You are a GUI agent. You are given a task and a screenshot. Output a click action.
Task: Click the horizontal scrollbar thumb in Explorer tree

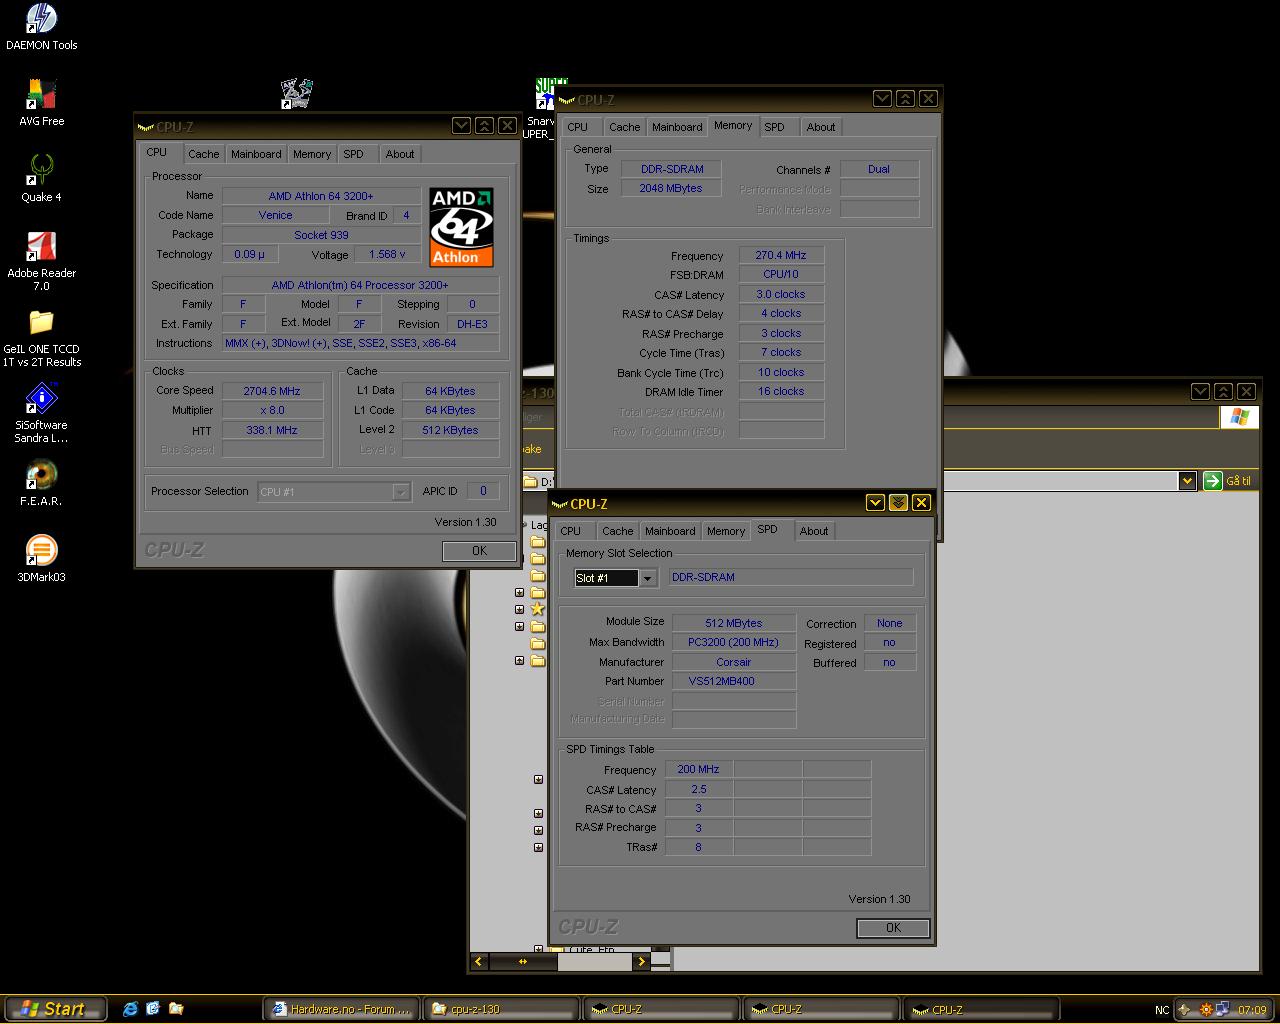click(522, 961)
